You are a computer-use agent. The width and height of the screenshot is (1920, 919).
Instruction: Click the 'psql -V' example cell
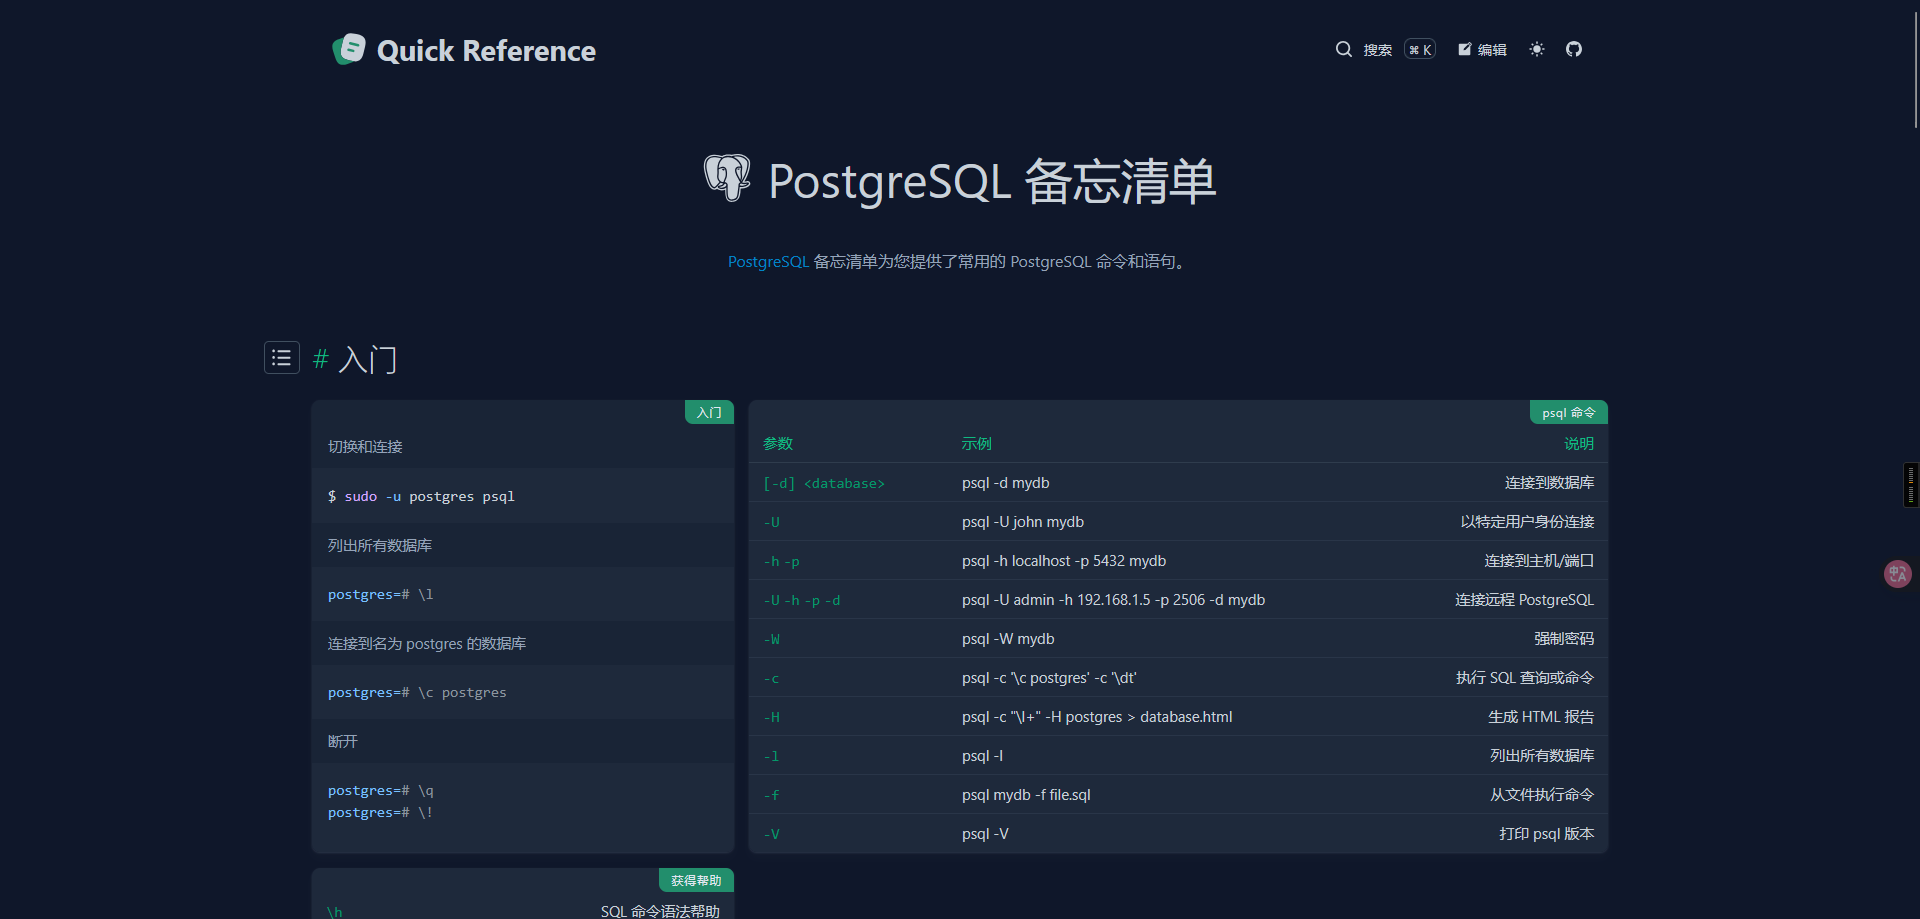(985, 834)
